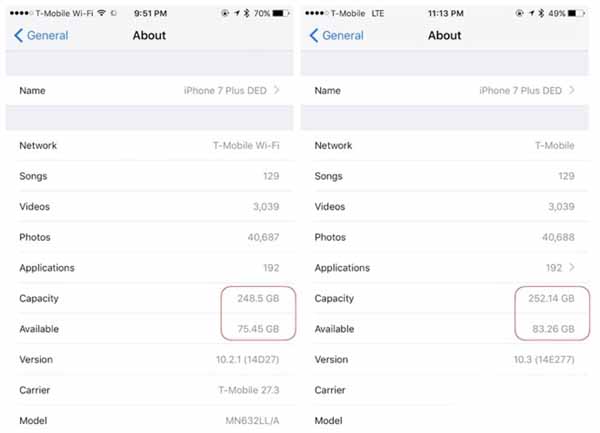The width and height of the screenshot is (600, 433).
Task: Tap Photos row showing 40,688
Action: pyautogui.click(x=445, y=238)
